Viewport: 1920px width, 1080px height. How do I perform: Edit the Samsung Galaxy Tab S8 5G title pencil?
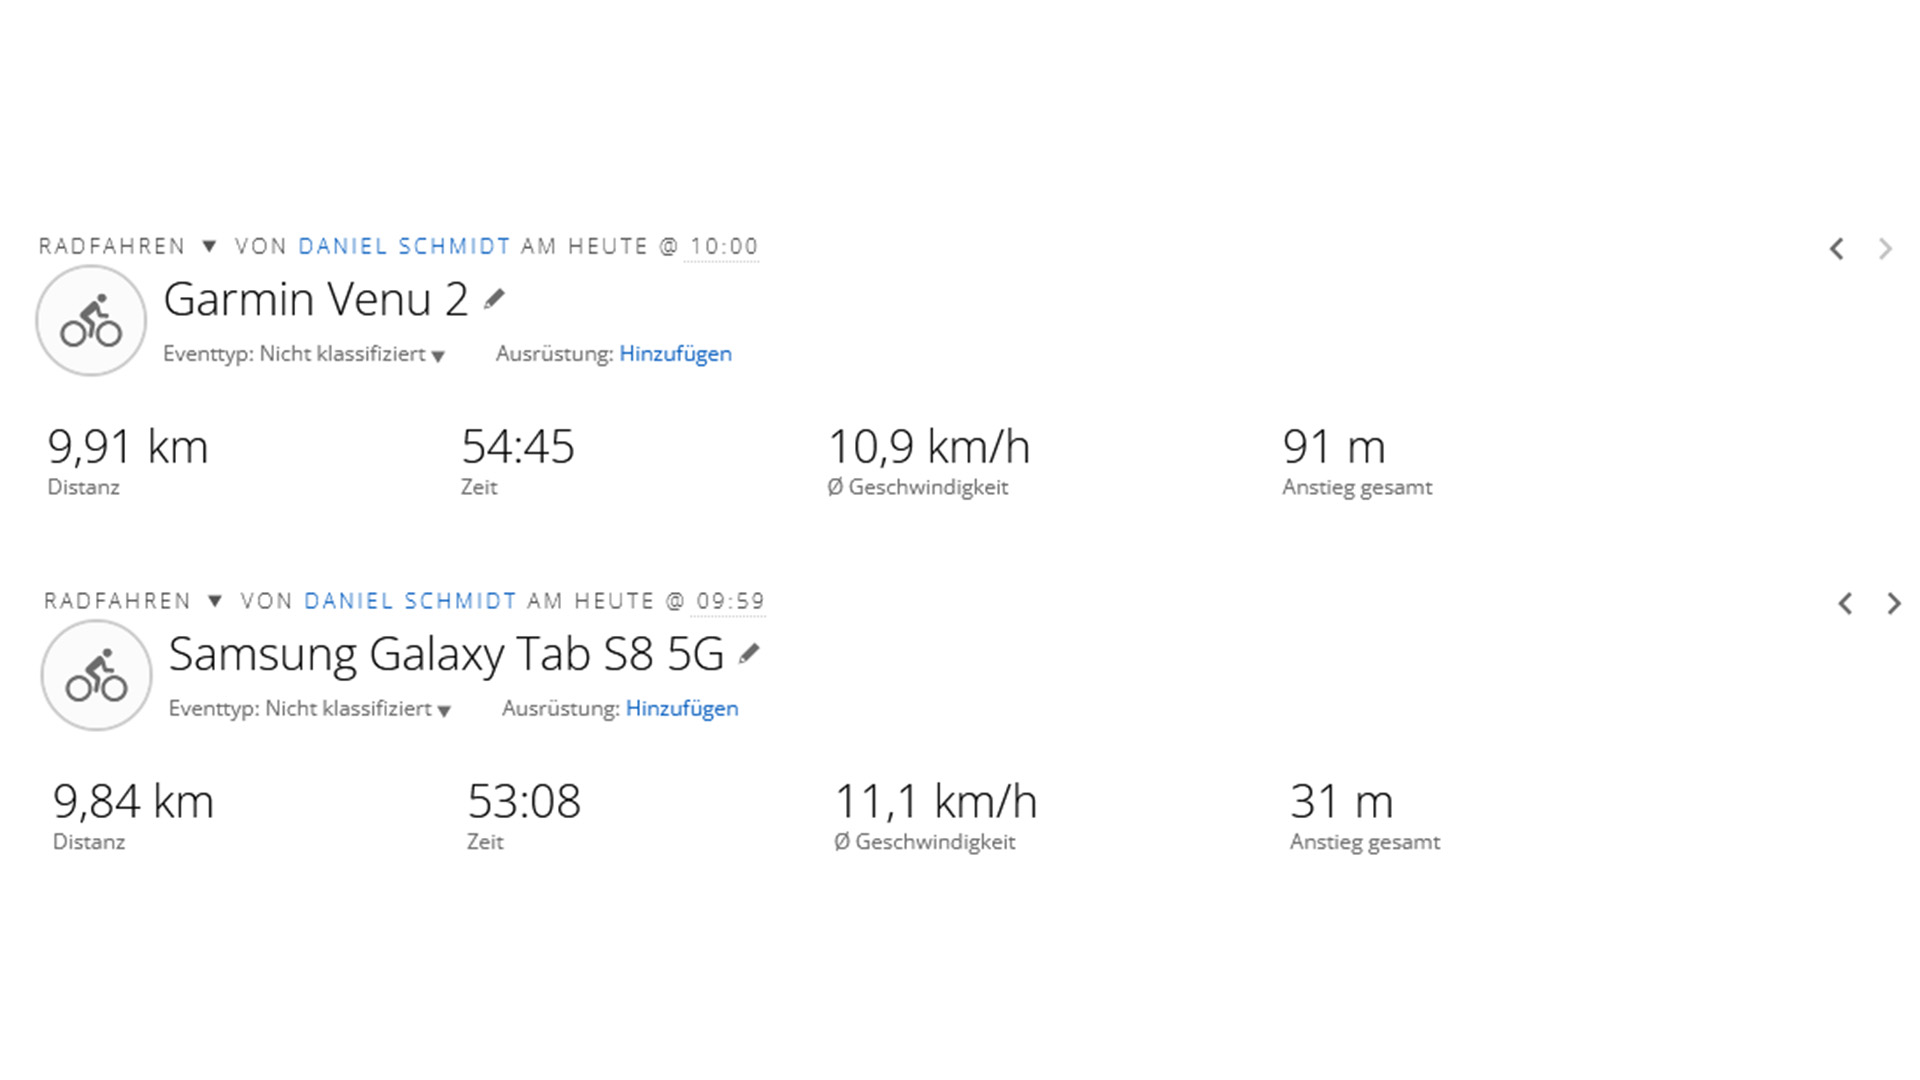749,654
